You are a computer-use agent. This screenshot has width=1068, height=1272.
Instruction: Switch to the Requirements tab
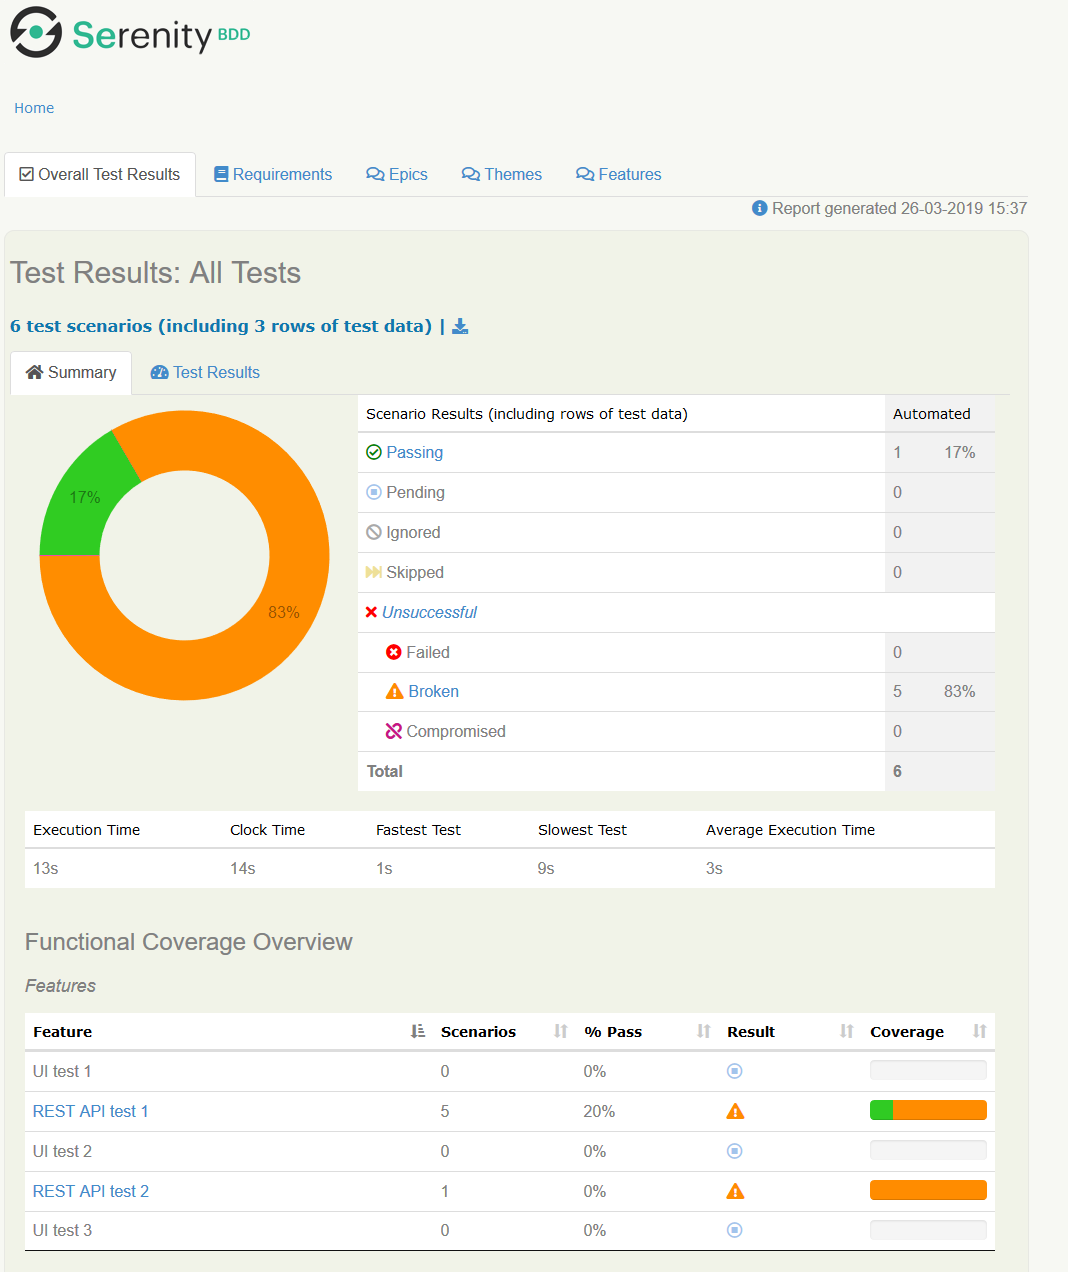click(272, 174)
